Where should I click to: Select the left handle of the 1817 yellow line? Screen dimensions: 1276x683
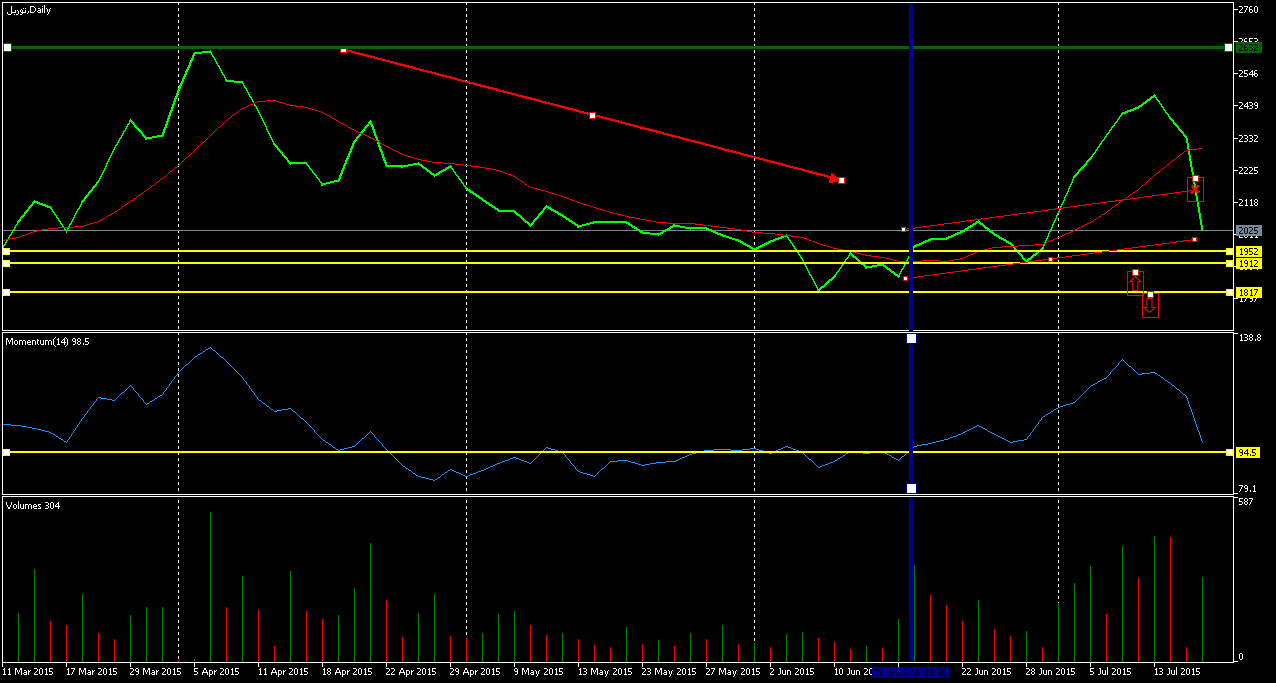point(7,292)
